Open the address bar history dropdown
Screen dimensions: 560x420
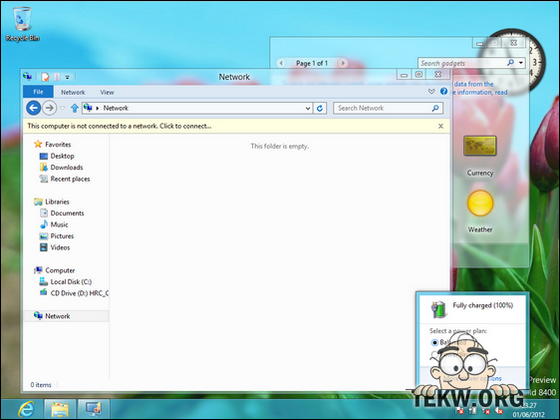click(x=308, y=108)
